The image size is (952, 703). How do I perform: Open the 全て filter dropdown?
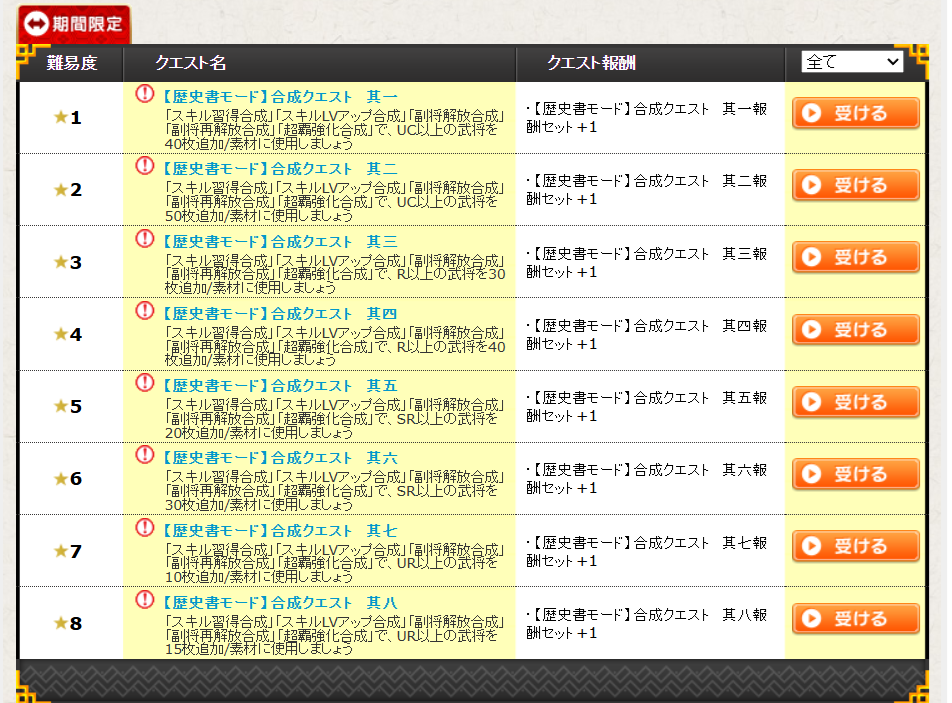[851, 62]
